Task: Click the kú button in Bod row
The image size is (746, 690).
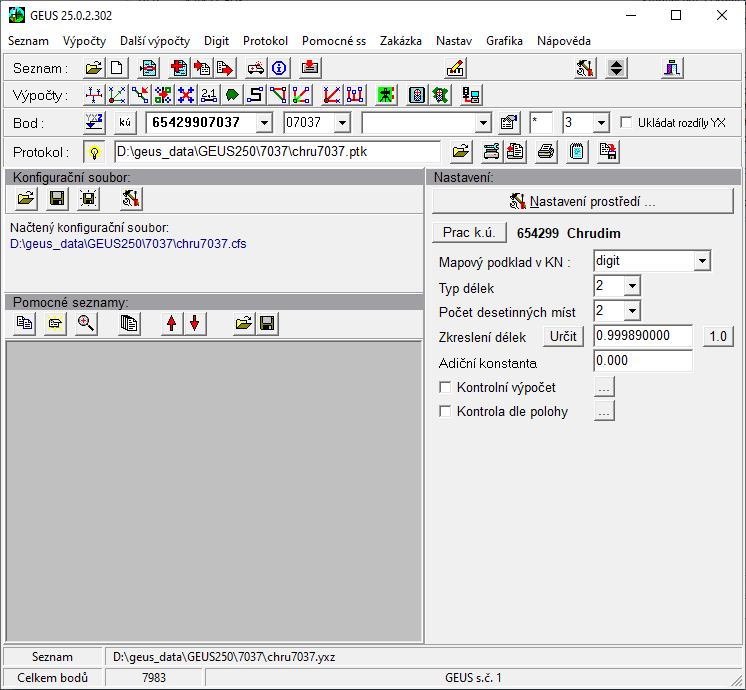Action: click(x=125, y=123)
